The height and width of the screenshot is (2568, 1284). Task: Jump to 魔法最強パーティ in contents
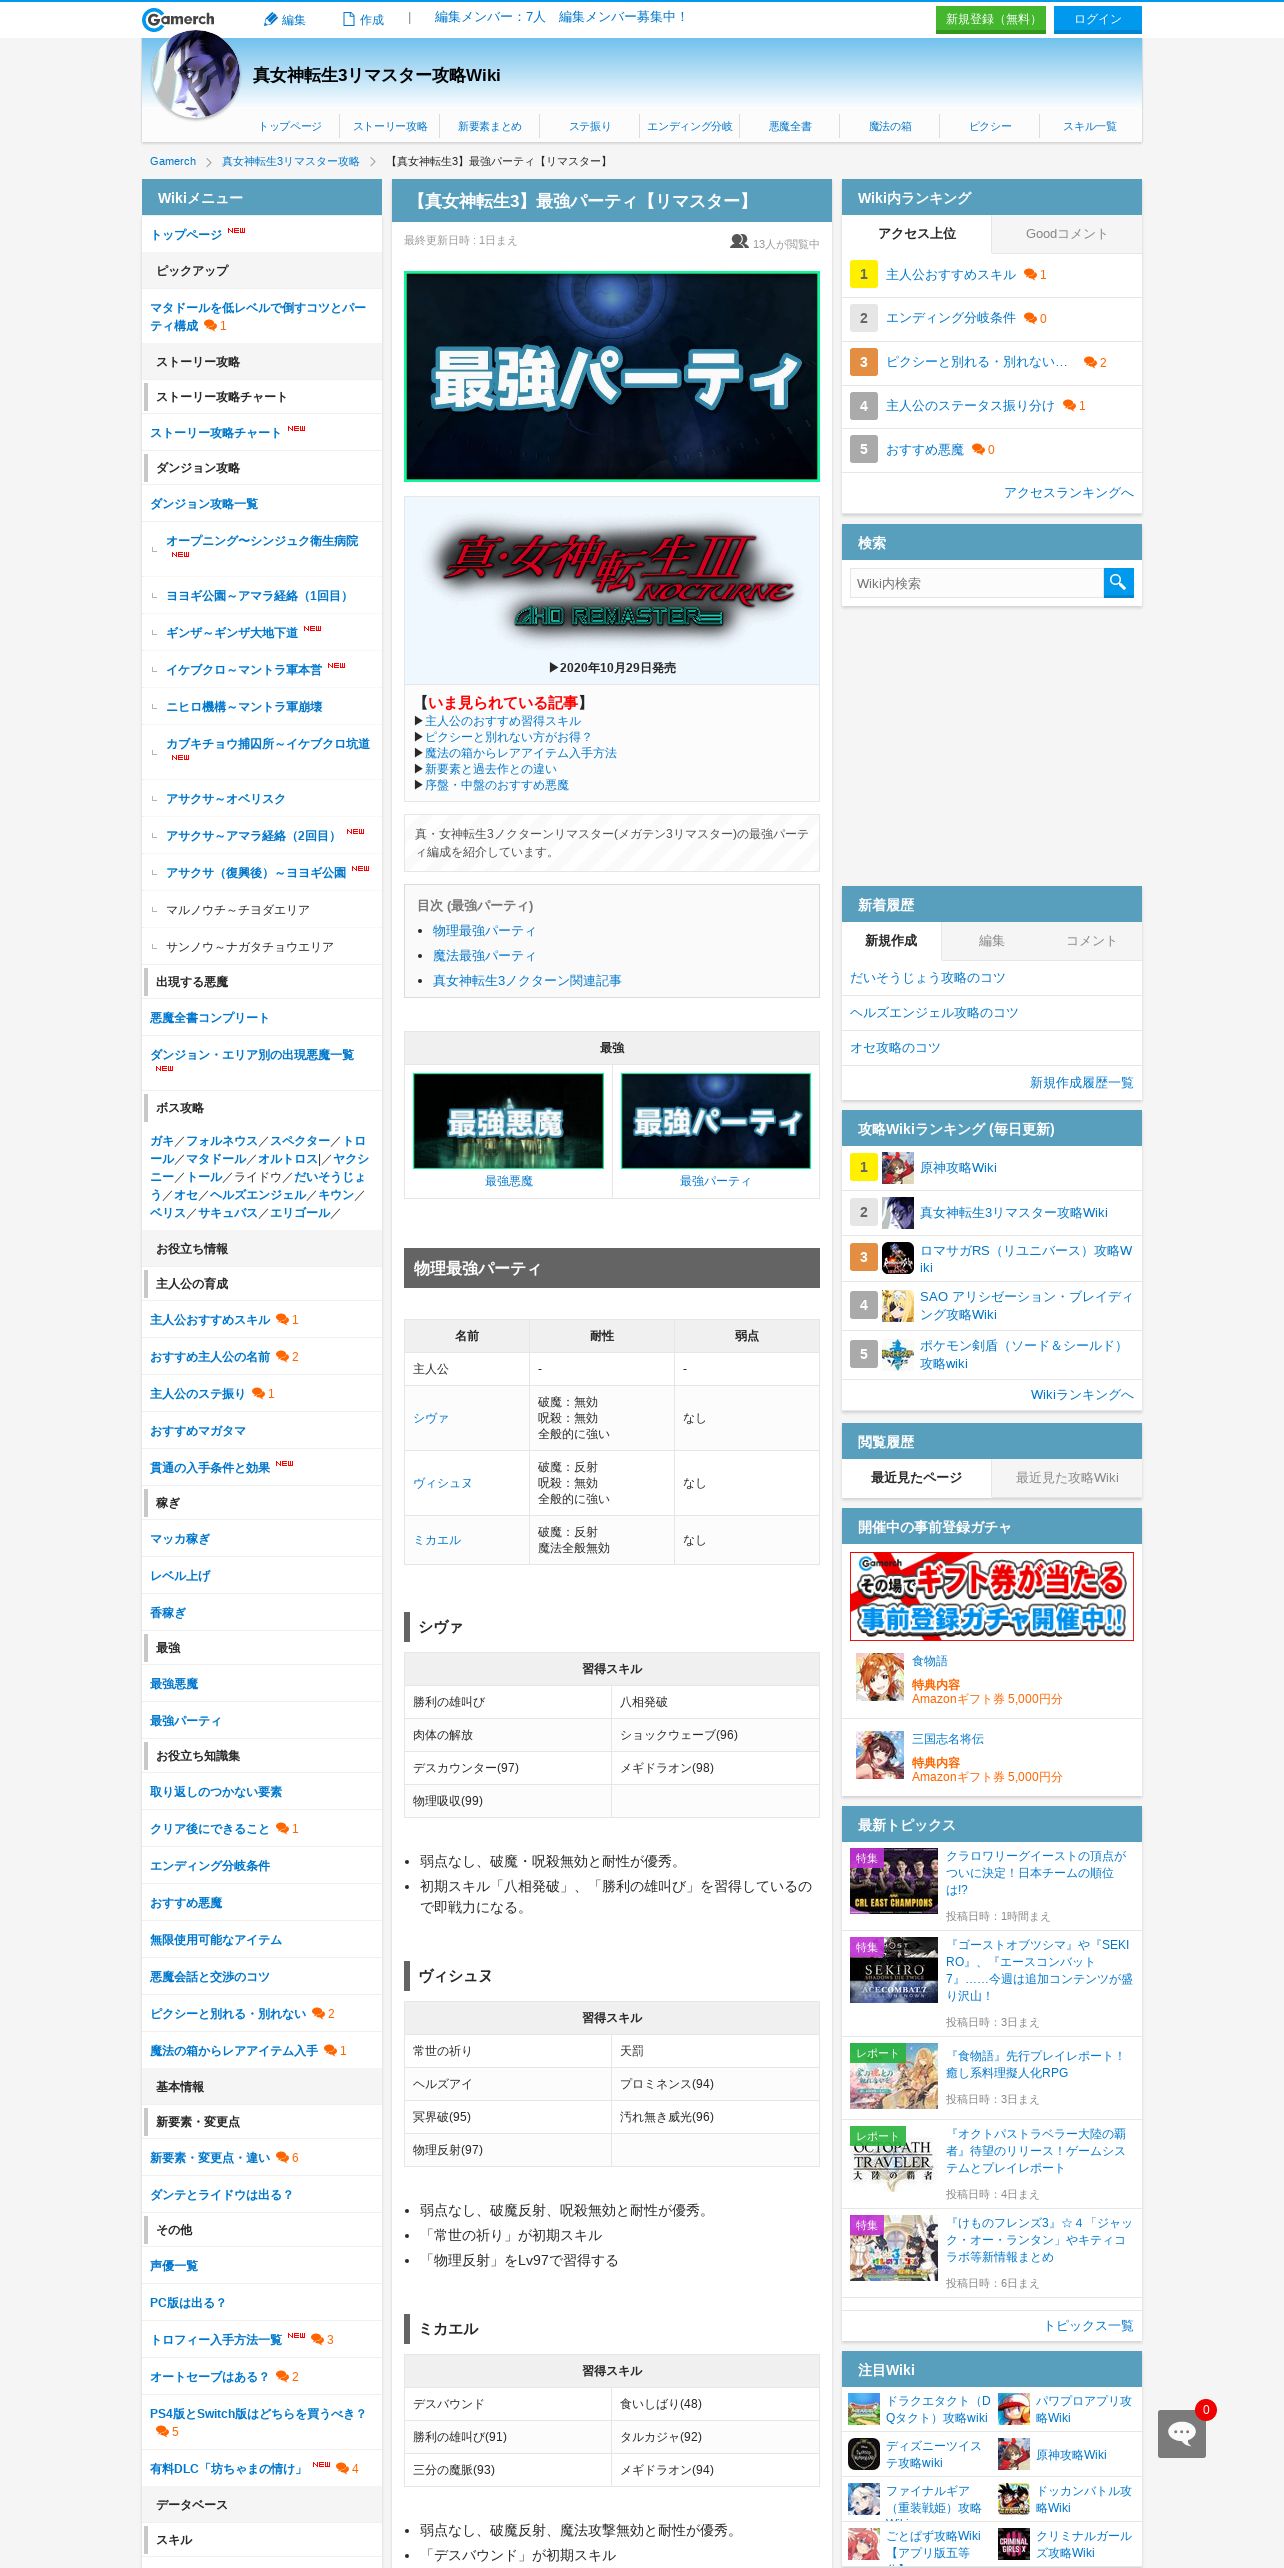click(x=484, y=956)
